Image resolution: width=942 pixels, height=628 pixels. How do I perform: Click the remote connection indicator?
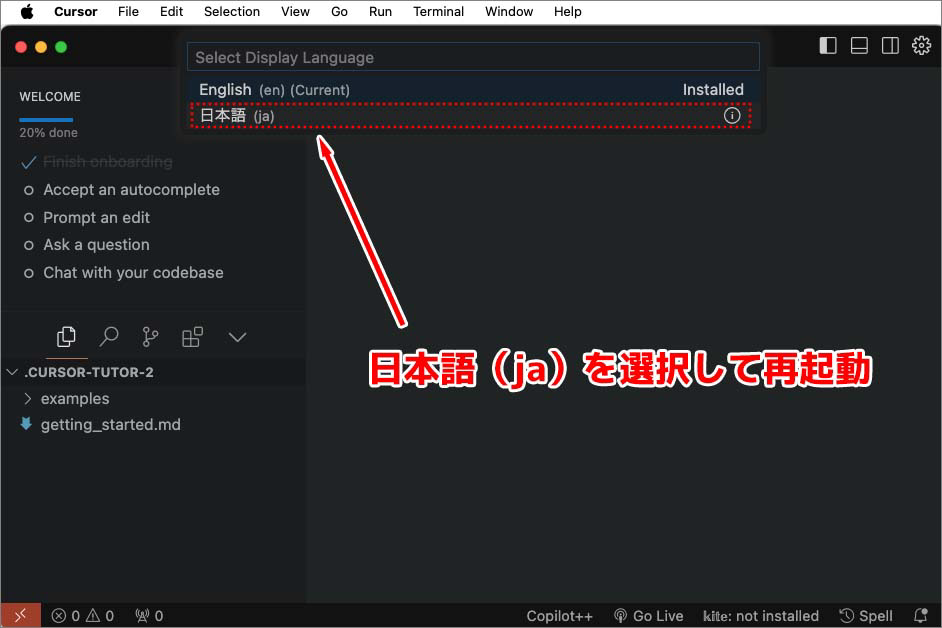coord(20,615)
